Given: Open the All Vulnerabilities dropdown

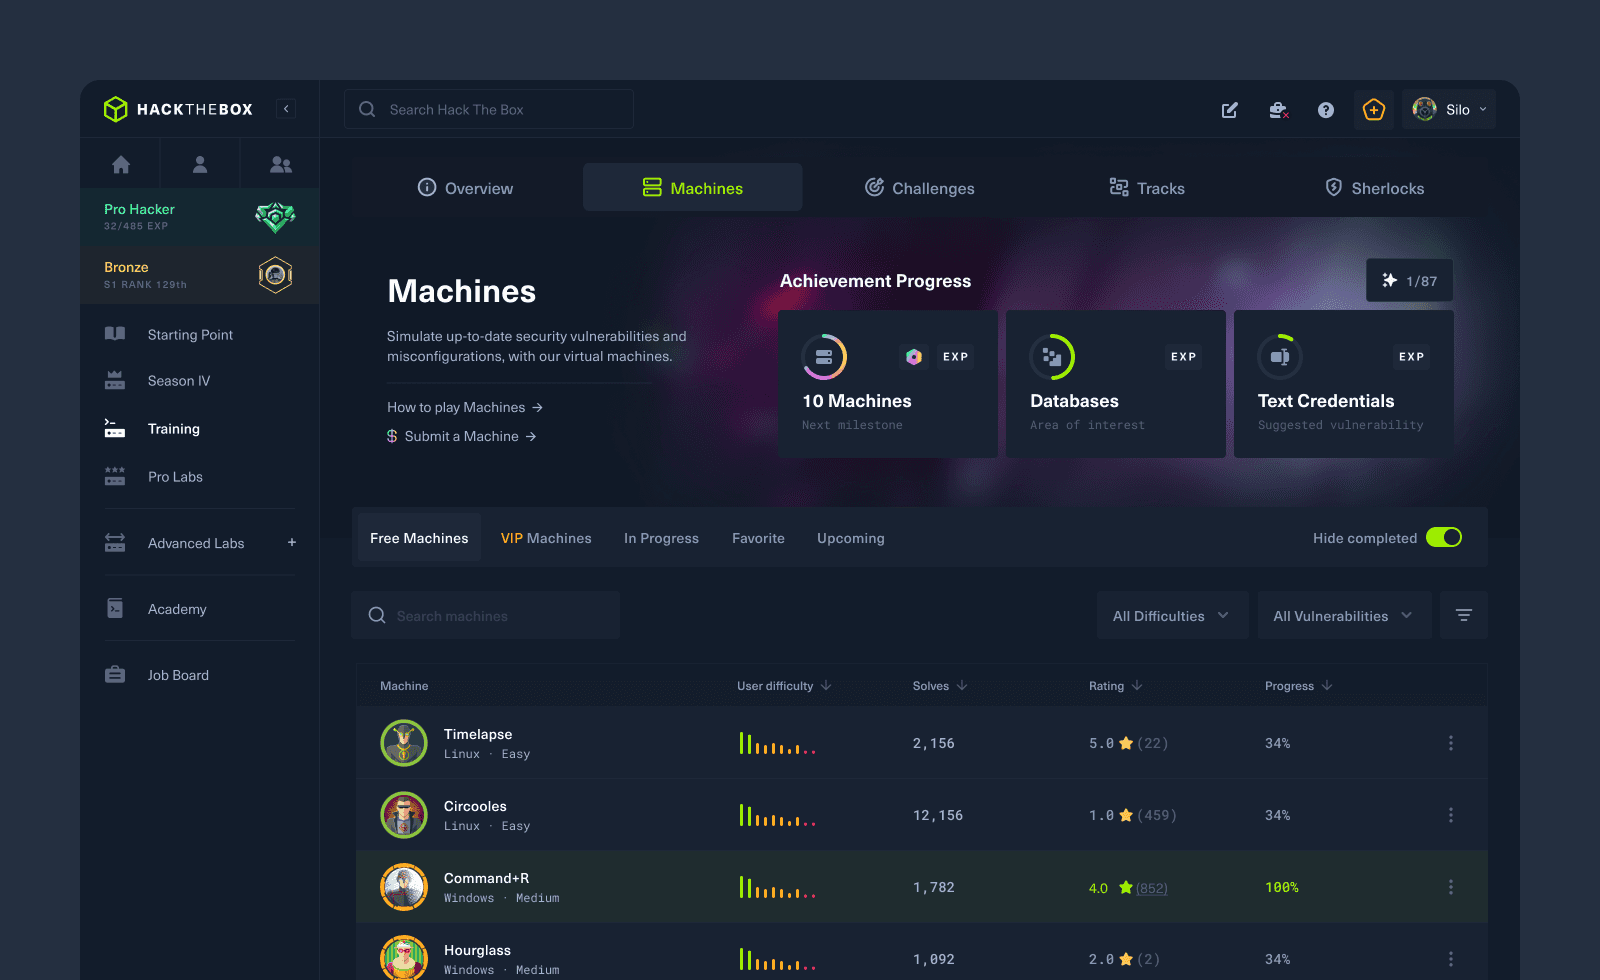Looking at the screenshot, I should [x=1344, y=615].
